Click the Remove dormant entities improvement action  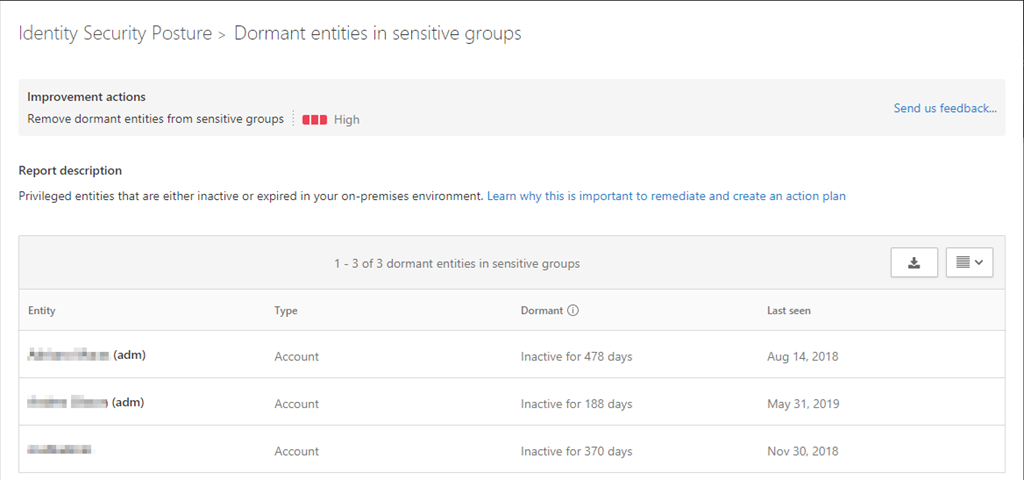click(x=155, y=119)
